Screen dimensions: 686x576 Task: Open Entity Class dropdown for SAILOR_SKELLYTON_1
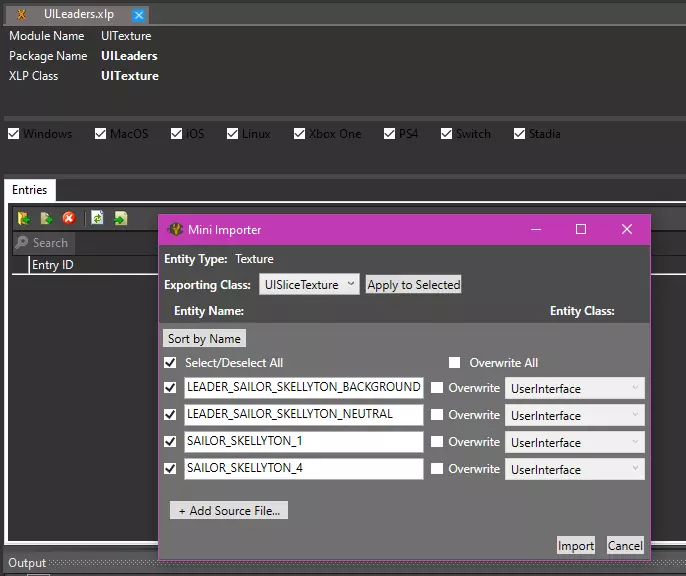574,442
